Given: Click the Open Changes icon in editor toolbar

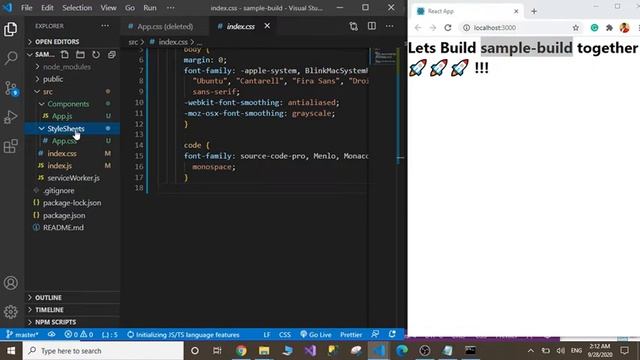Looking at the screenshot, I should click(x=353, y=26).
